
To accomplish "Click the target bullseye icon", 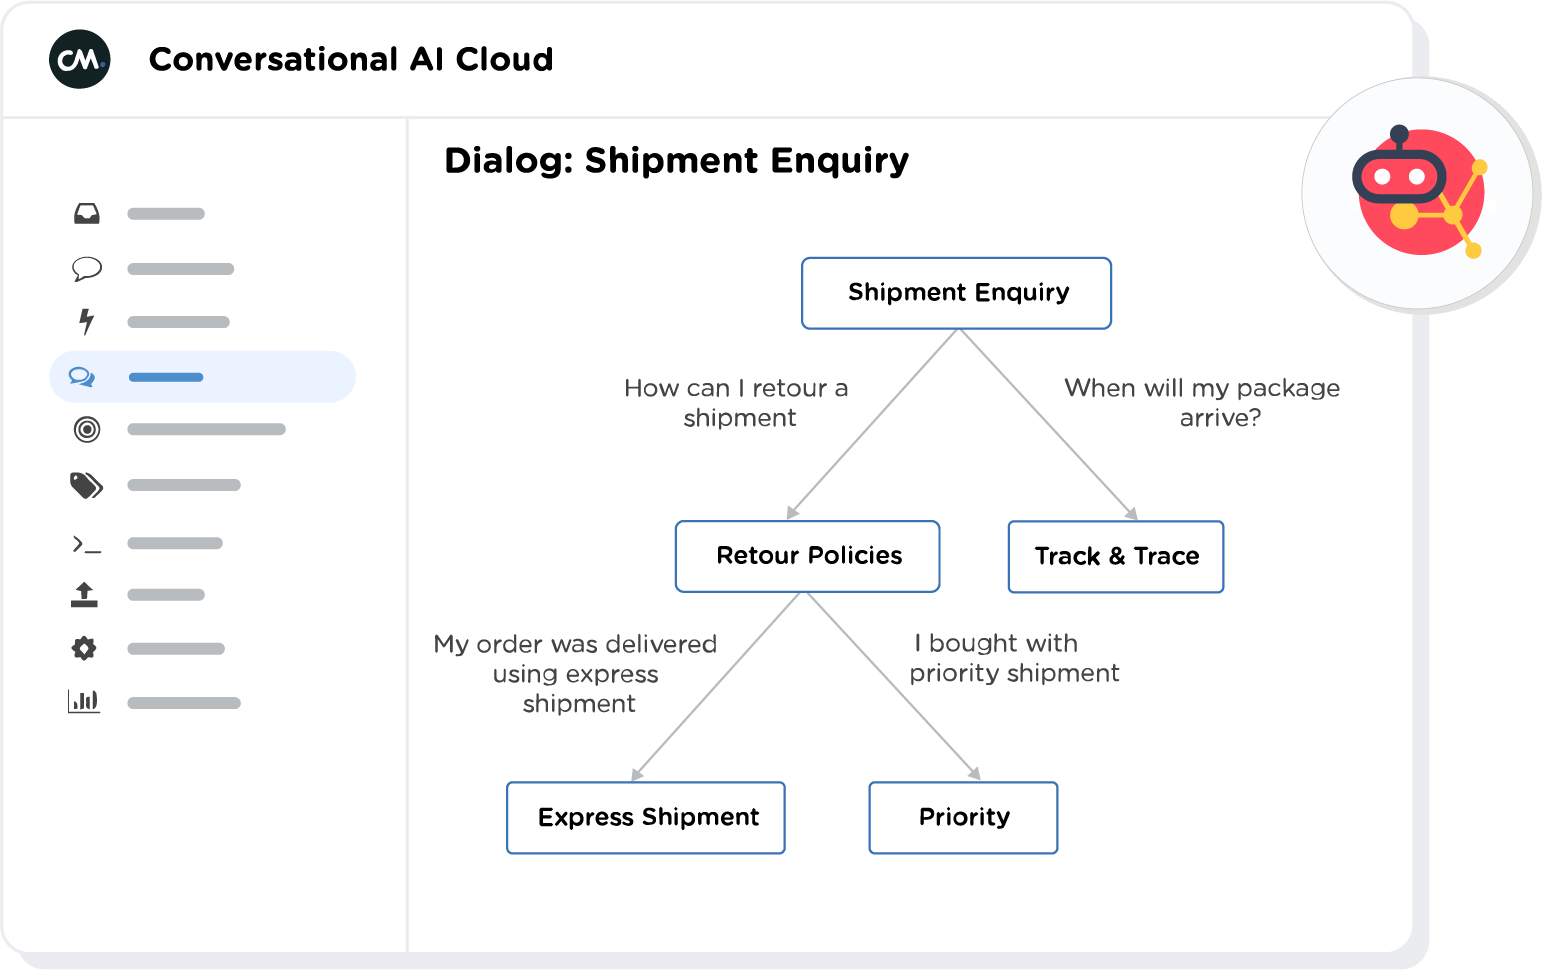I will pyautogui.click(x=87, y=430).
